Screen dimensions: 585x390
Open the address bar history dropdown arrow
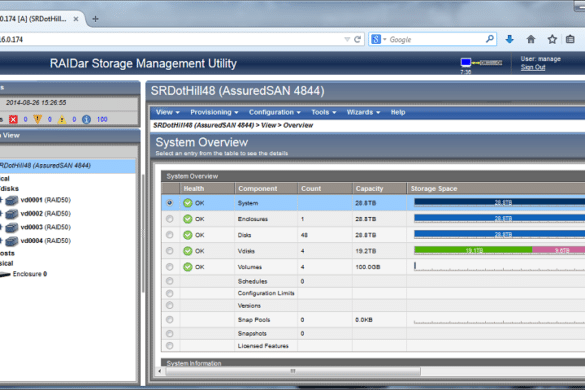point(347,40)
